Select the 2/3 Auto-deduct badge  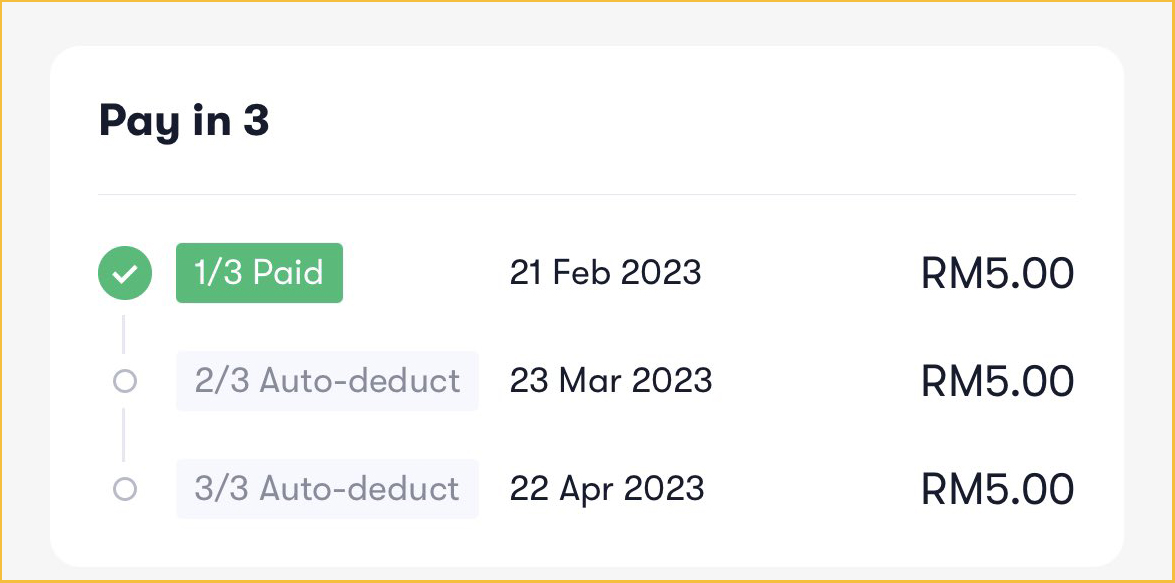(x=327, y=381)
